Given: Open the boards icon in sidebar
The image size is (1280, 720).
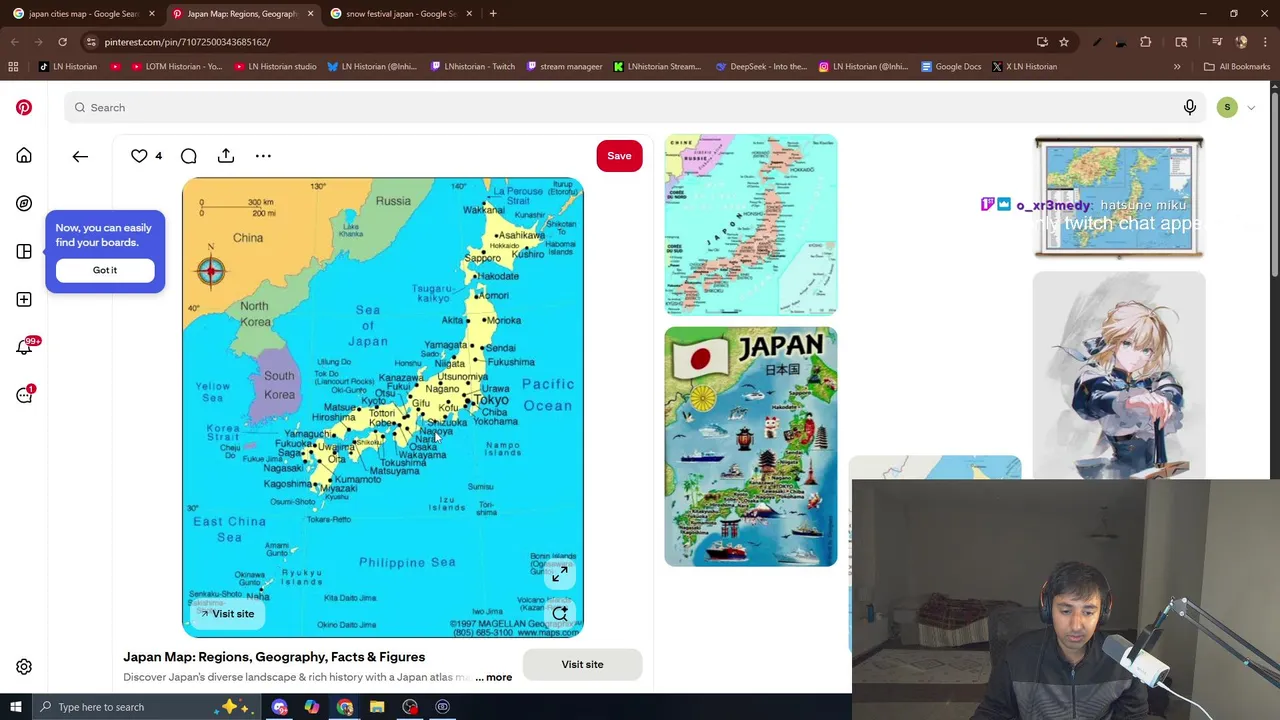Looking at the screenshot, I should [24, 251].
